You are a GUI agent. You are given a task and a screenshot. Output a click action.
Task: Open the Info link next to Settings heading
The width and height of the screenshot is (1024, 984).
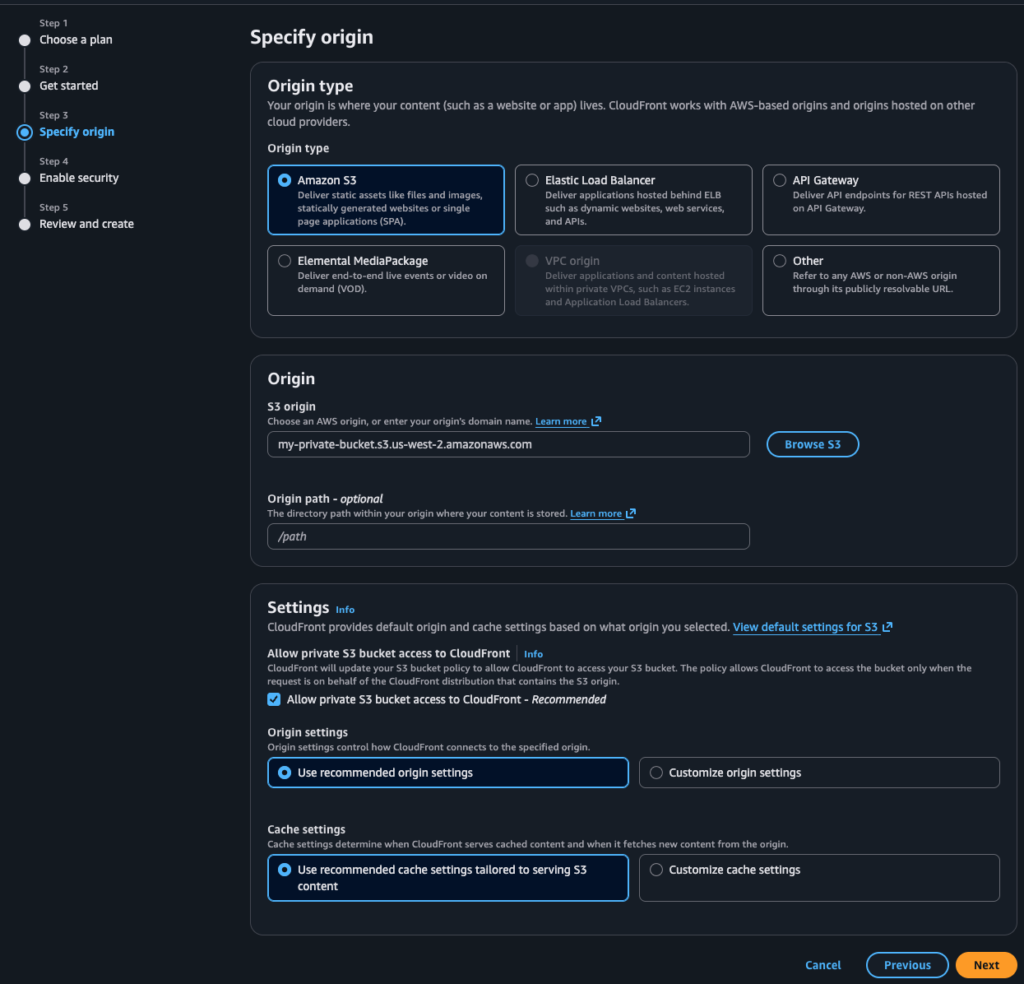345,609
